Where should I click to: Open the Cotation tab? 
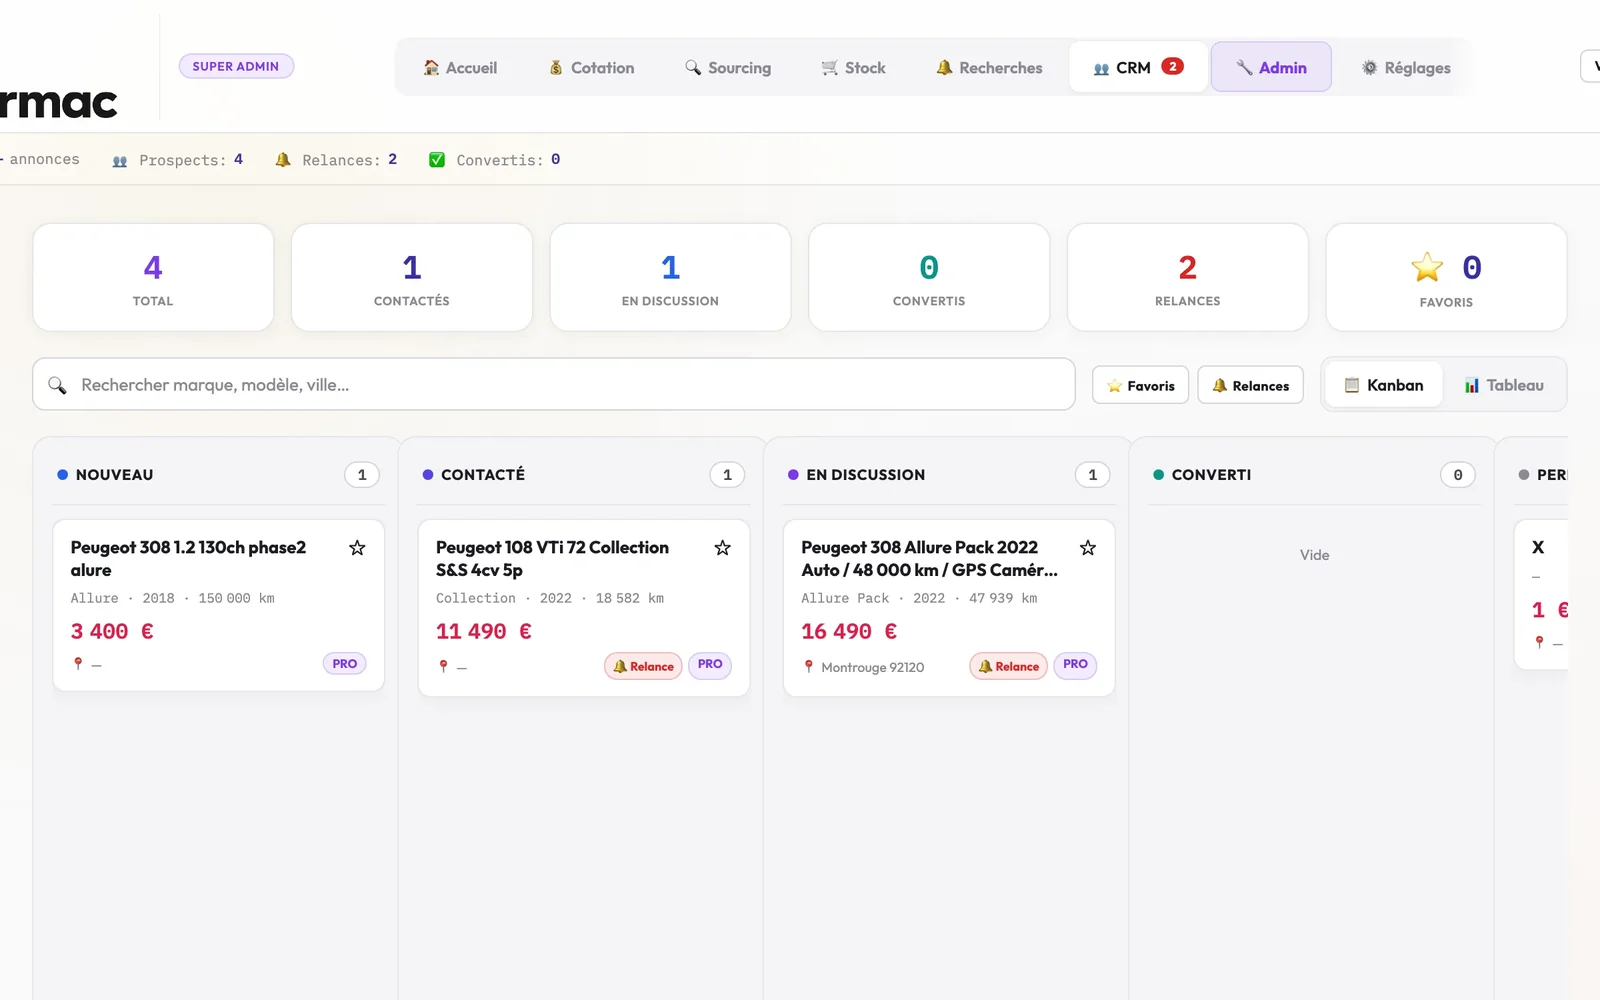point(591,68)
